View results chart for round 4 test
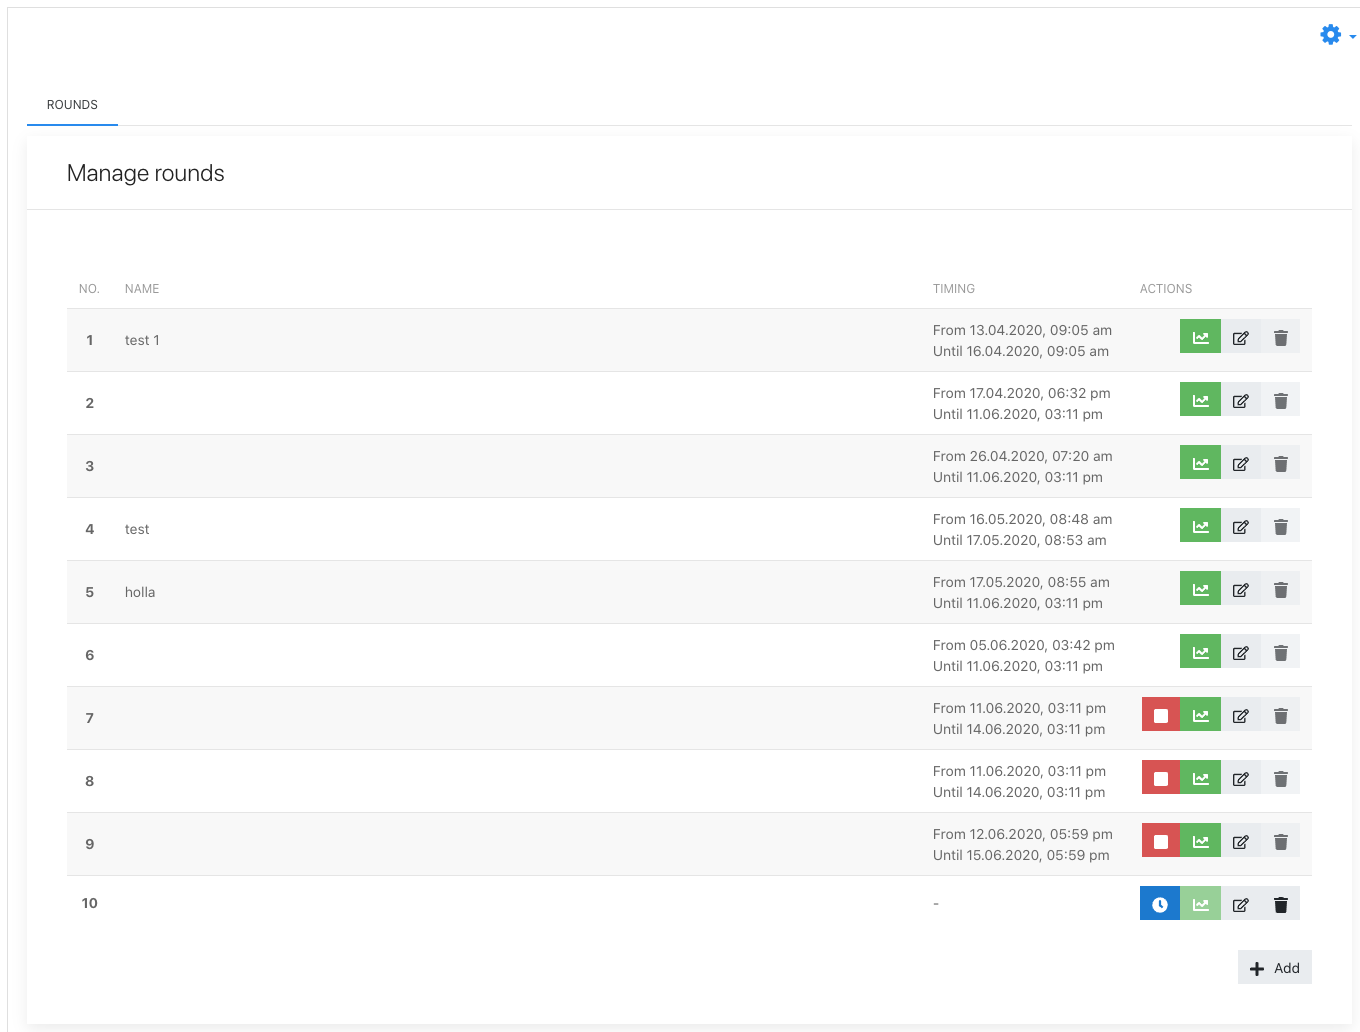The width and height of the screenshot is (1360, 1032). click(x=1200, y=526)
